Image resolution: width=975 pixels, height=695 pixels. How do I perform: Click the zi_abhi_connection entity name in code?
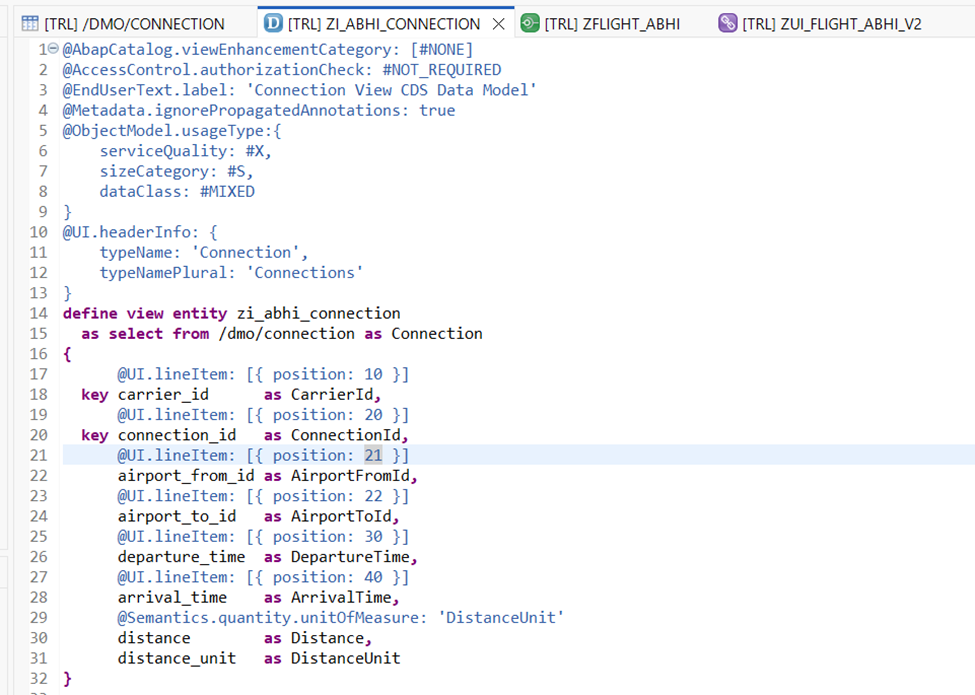pyautogui.click(x=318, y=313)
